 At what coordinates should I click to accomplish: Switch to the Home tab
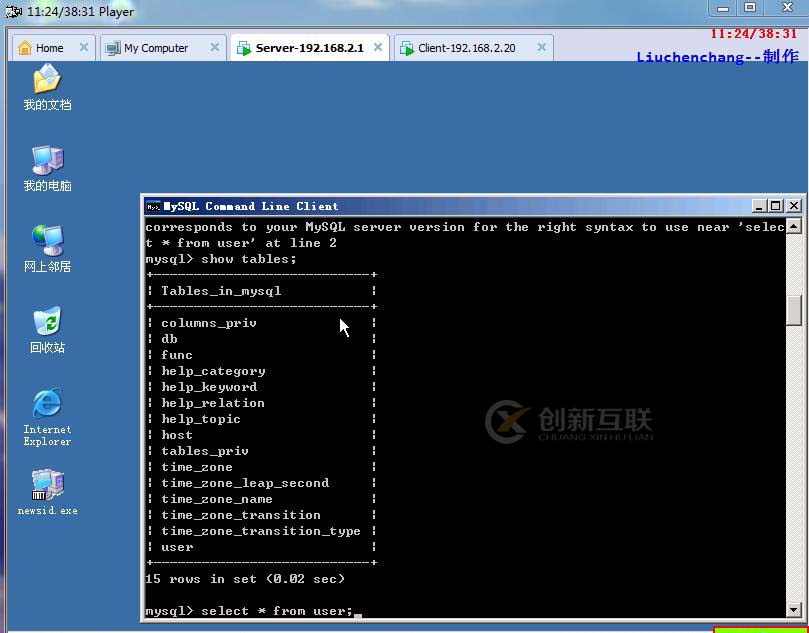53,48
